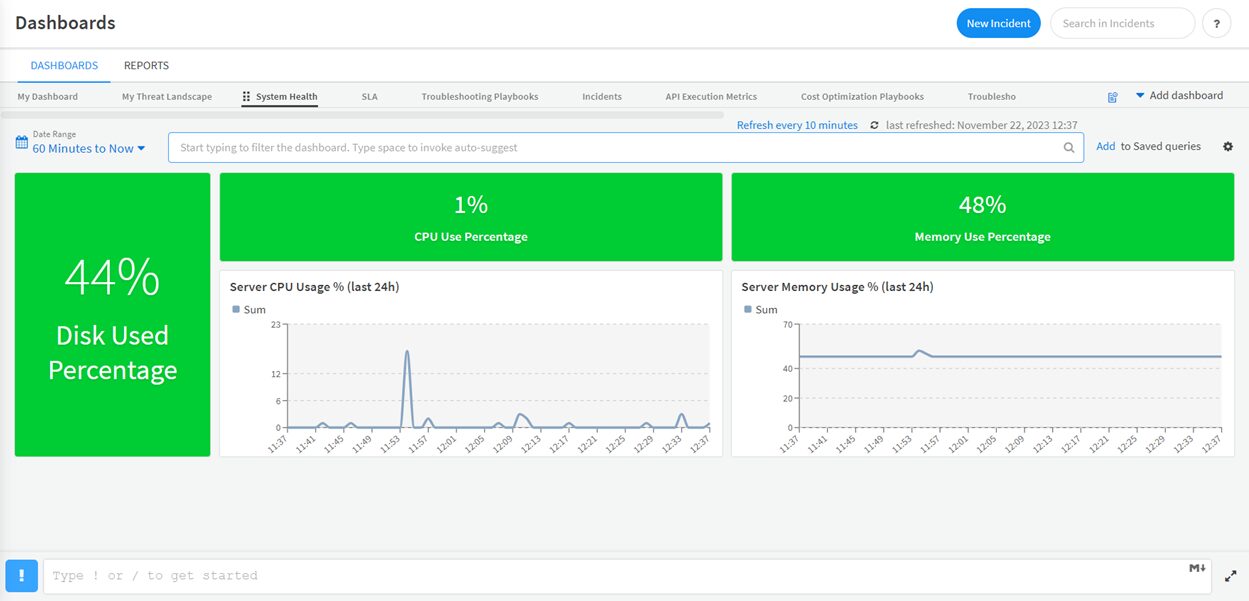Image resolution: width=1249 pixels, height=601 pixels.
Task: Click the blue exclamation command icon
Action: pyautogui.click(x=22, y=575)
